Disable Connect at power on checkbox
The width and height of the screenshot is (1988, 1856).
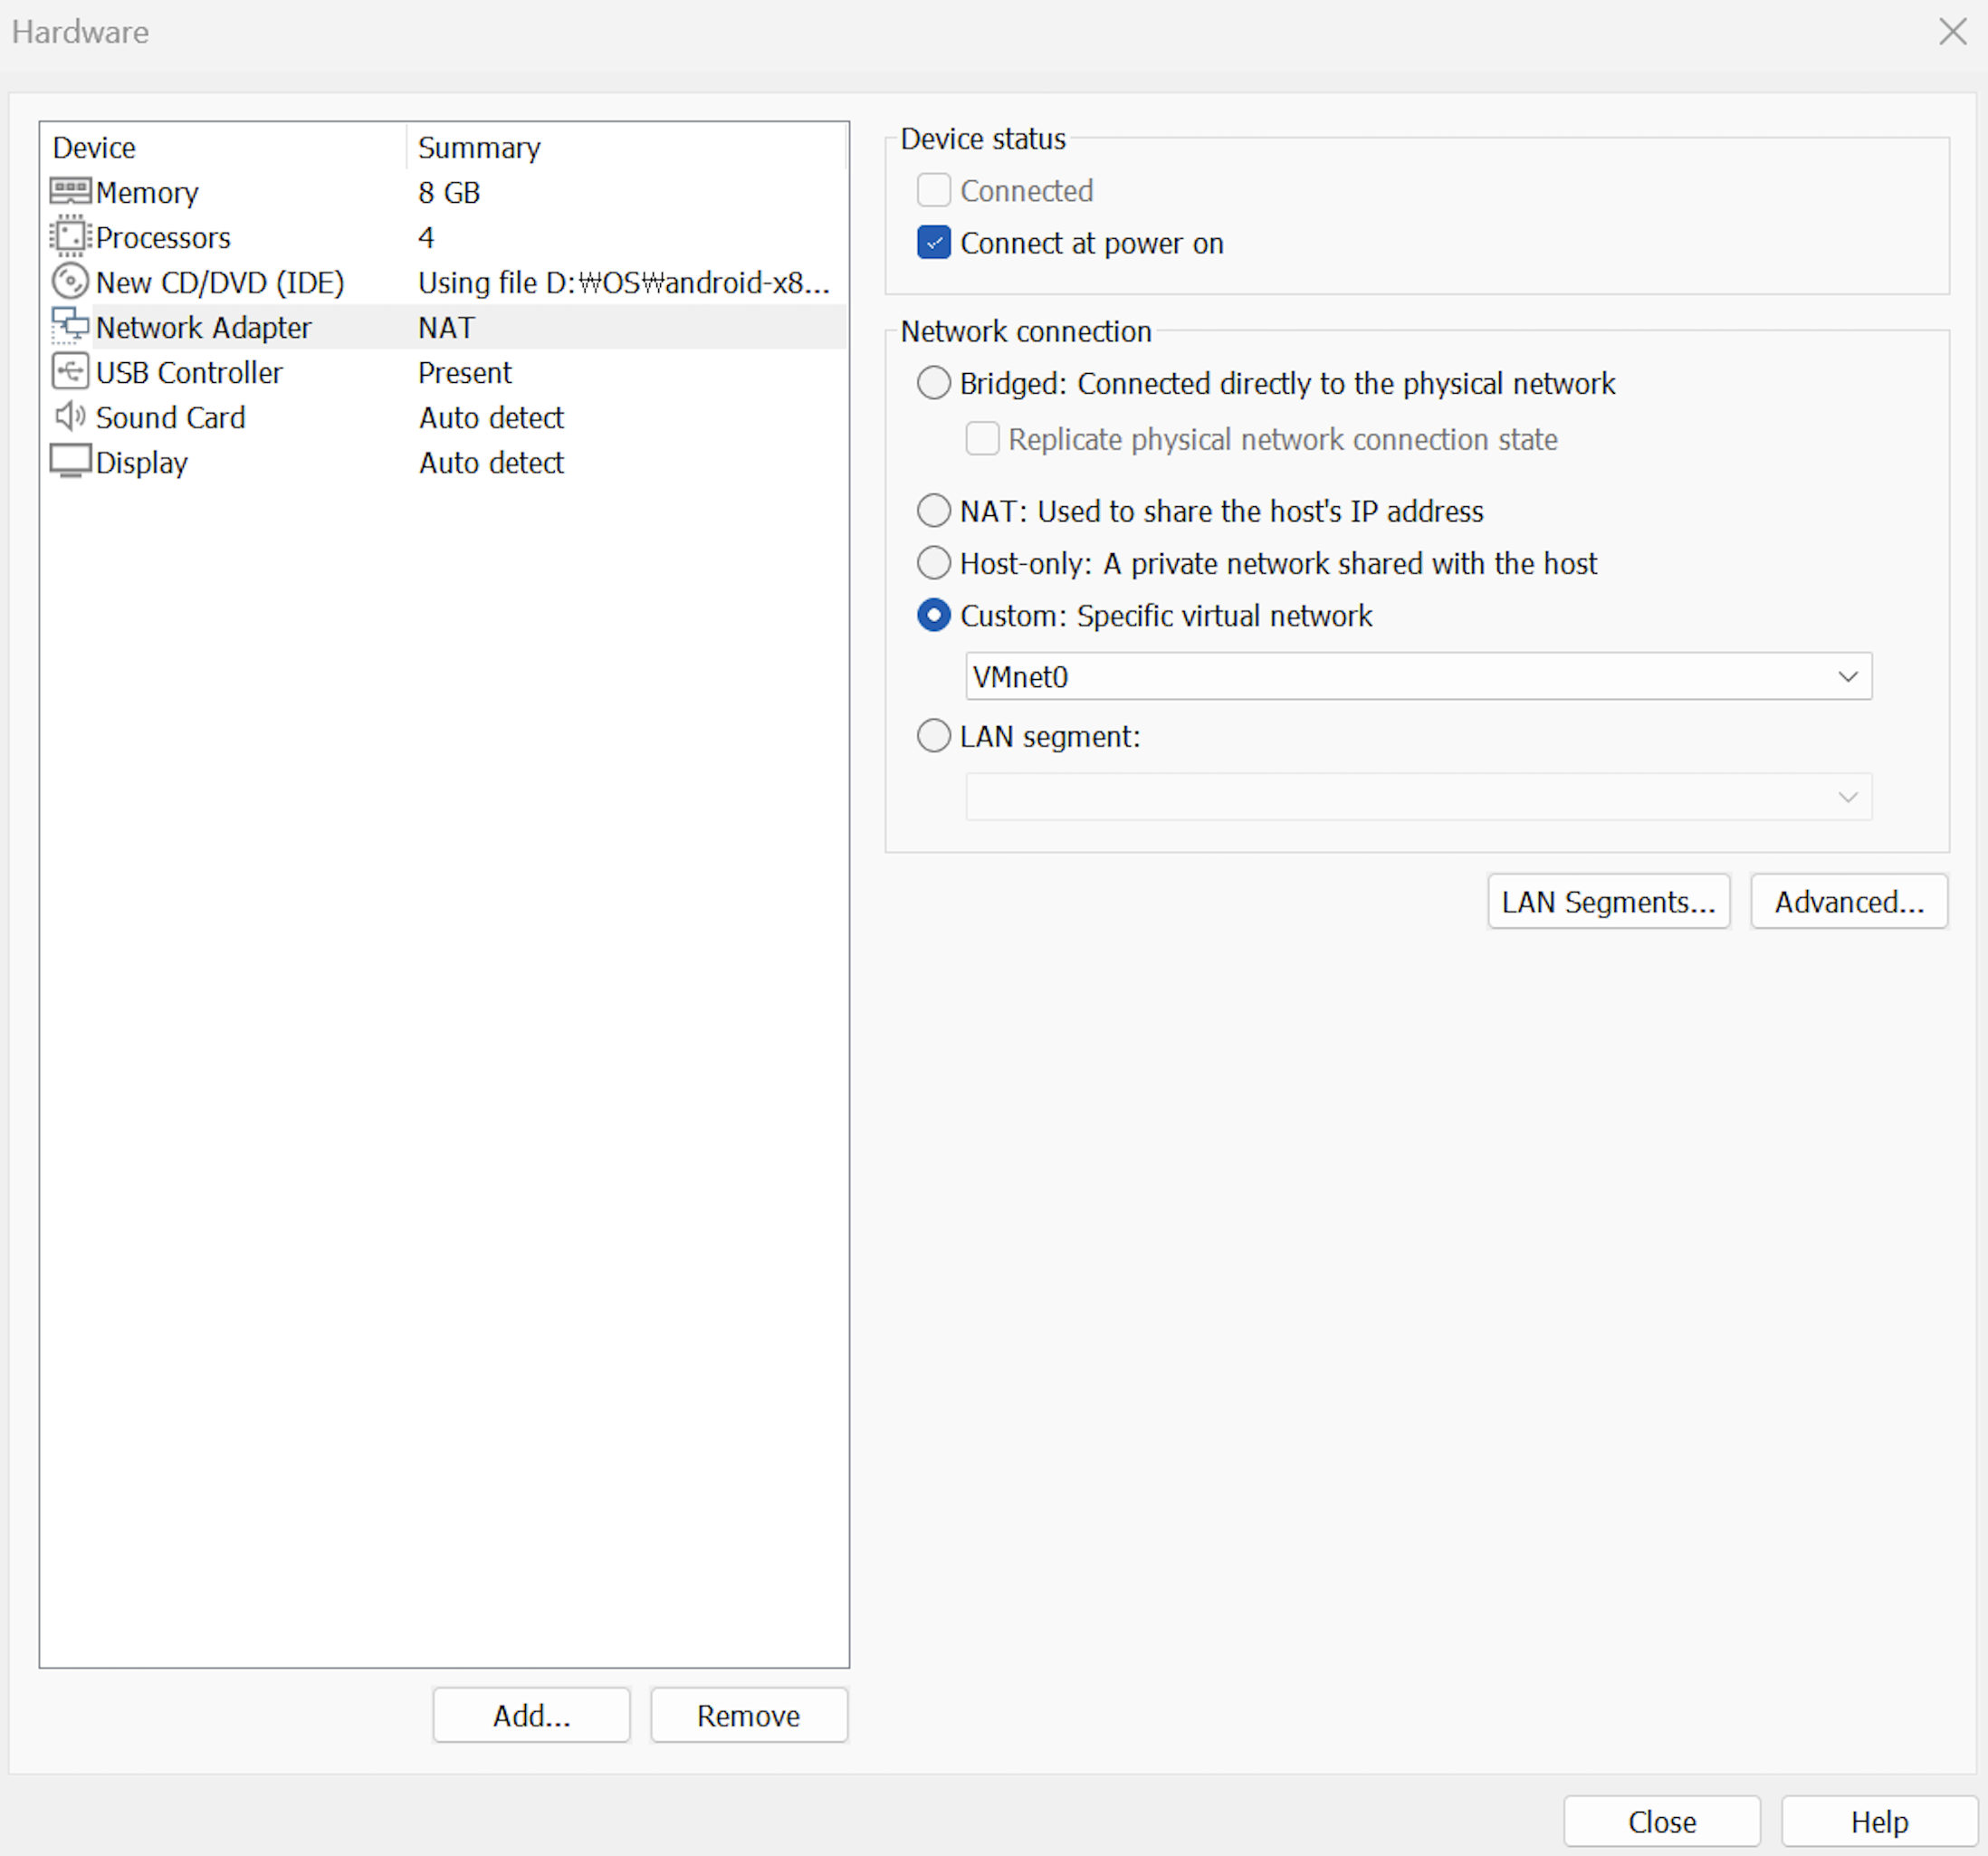coord(933,243)
